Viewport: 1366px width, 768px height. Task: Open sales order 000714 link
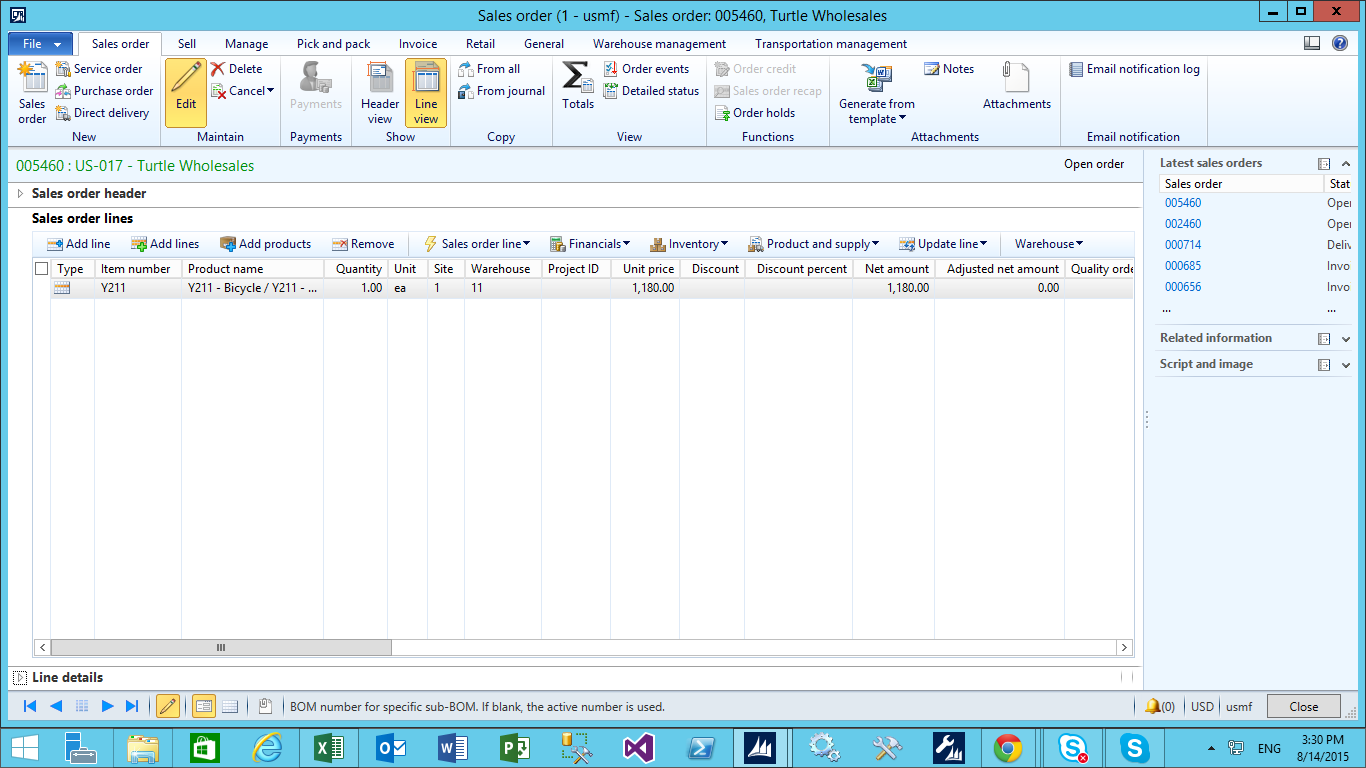1183,245
